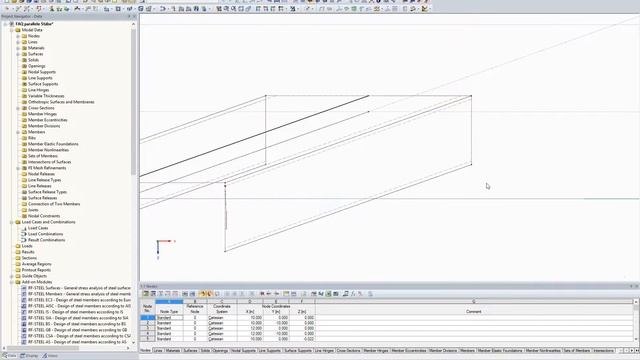640x360 pixels.
Task: Switch to Lines table tab
Action: pyautogui.click(x=158, y=351)
